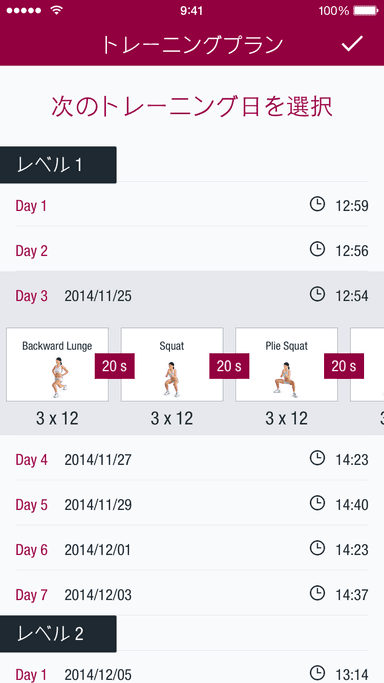This screenshot has width=384, height=683.
Task: Tap the Wi-Fi icon in status bar
Action: point(56,10)
